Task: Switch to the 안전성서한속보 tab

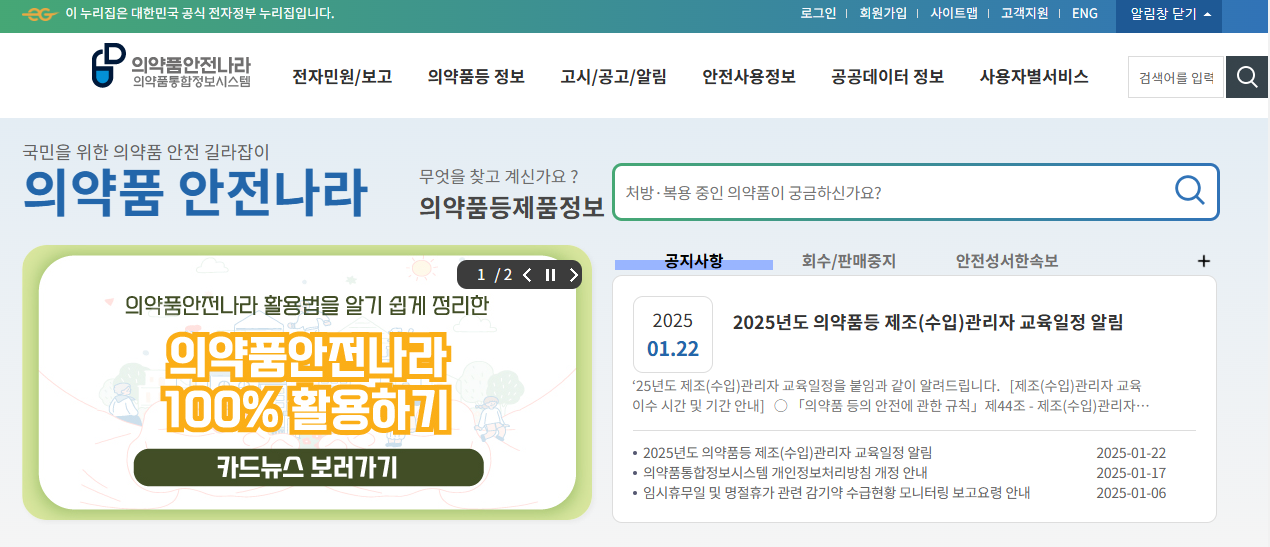Action: [x=1007, y=262]
